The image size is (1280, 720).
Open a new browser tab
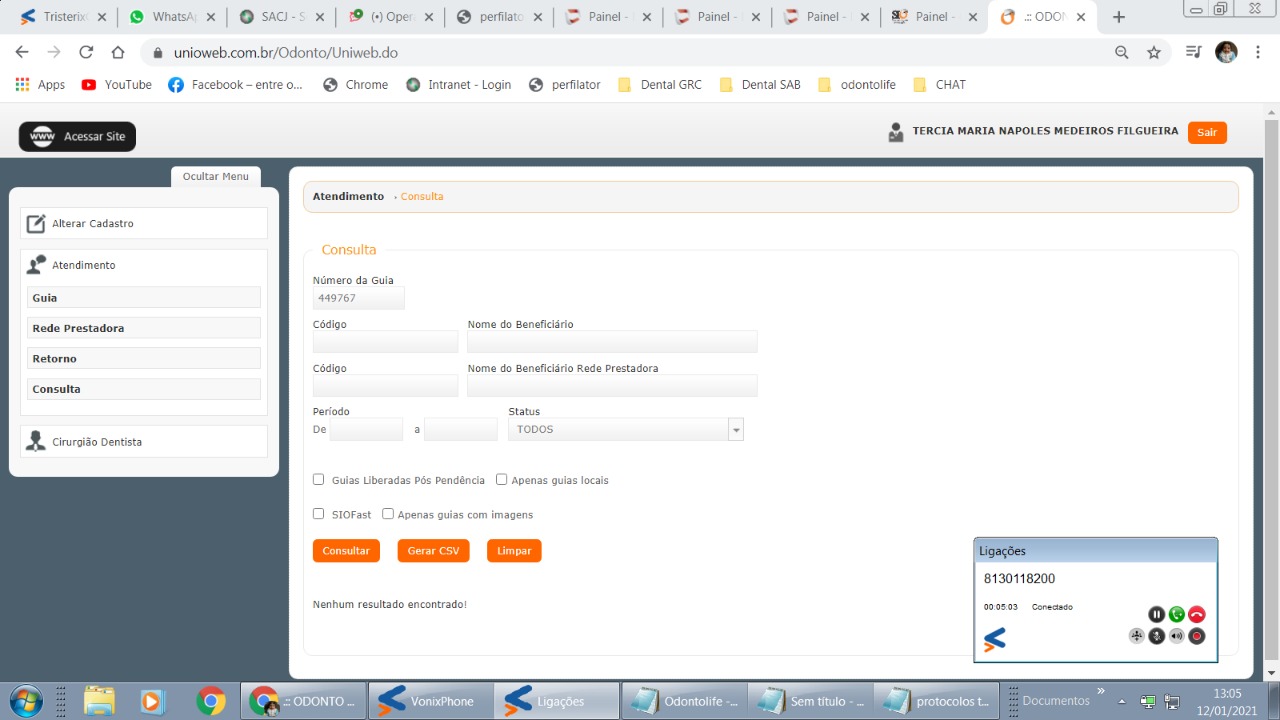click(1119, 17)
